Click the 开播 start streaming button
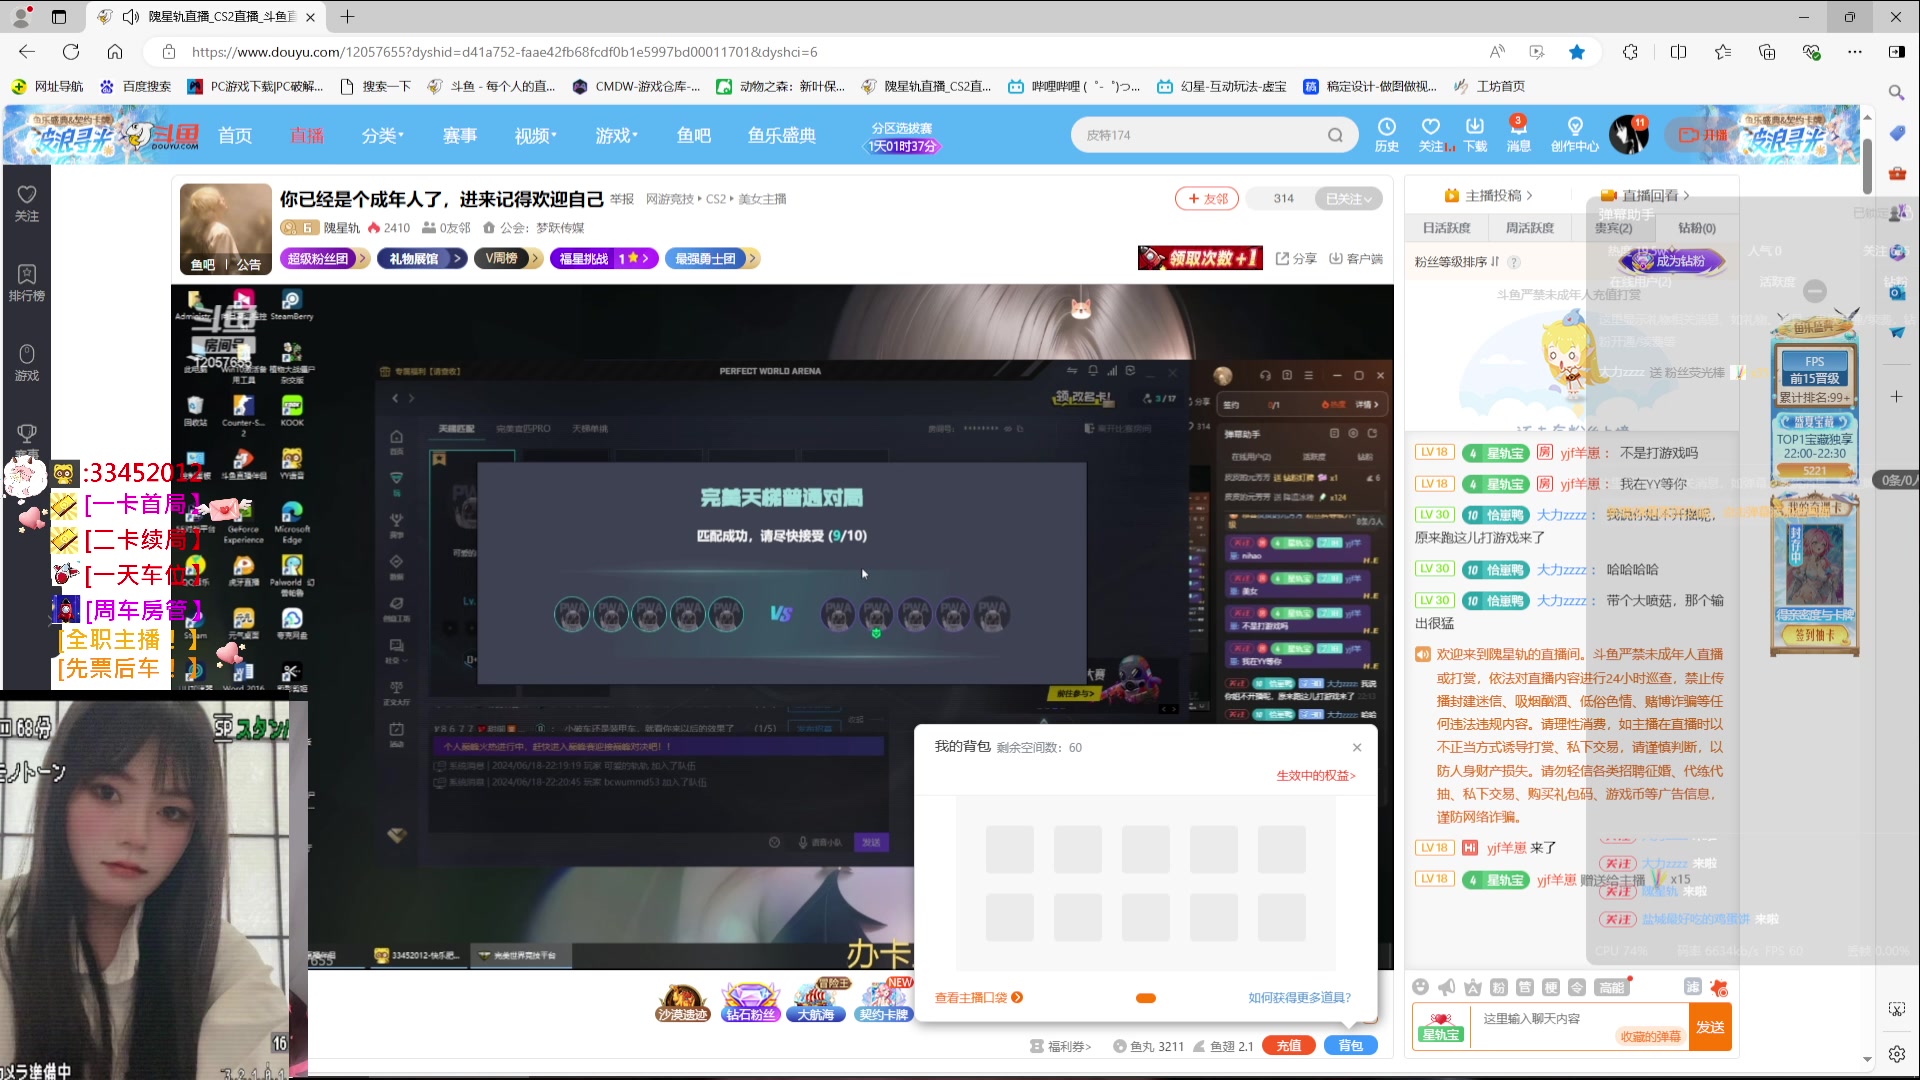 pos(1703,135)
